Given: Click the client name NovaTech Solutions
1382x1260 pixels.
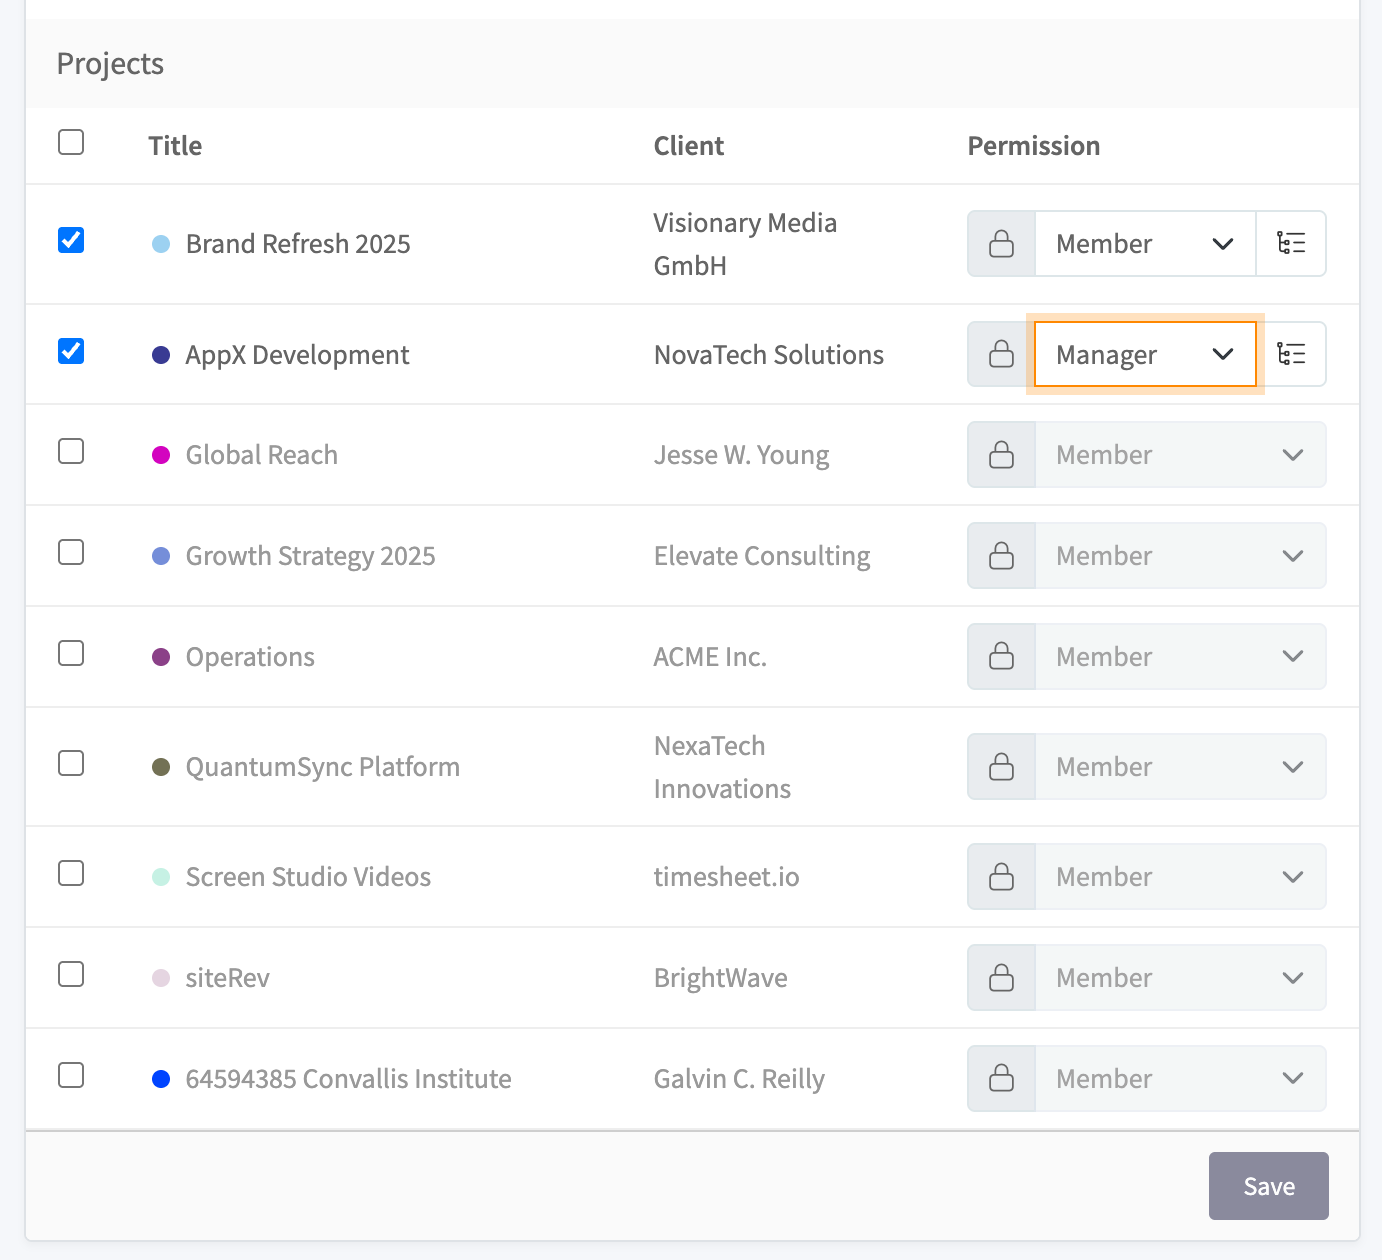Looking at the screenshot, I should click(x=768, y=354).
